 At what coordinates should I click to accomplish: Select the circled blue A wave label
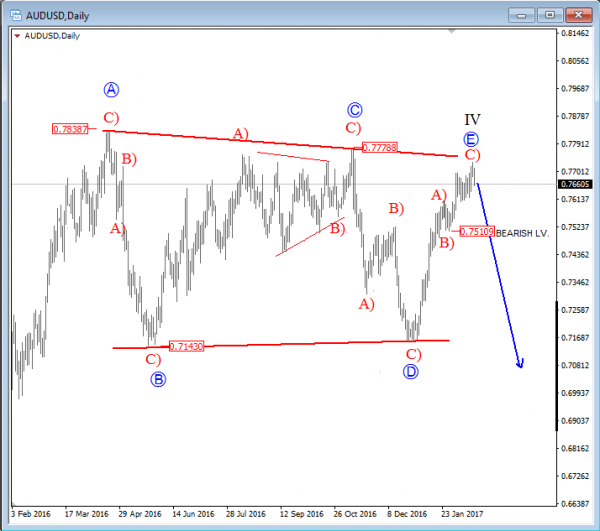[111, 90]
